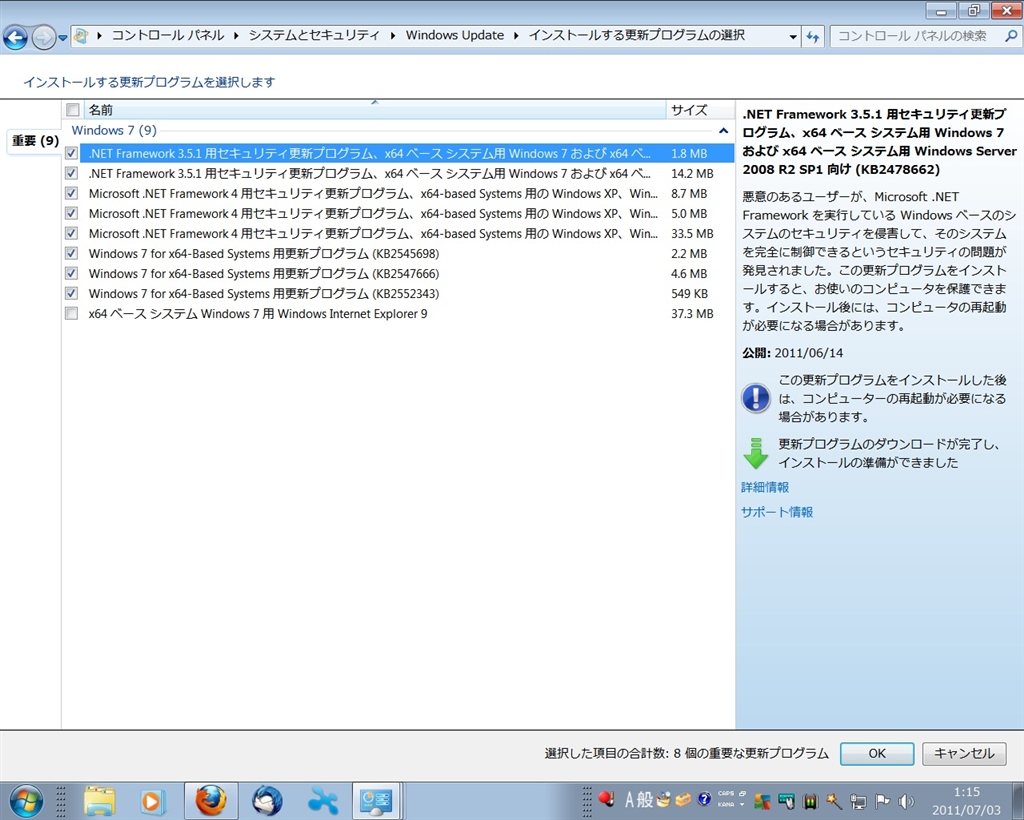Screen dimensions: 1024x820
Task: Open Windows Explorer from taskbar
Action: pos(99,801)
